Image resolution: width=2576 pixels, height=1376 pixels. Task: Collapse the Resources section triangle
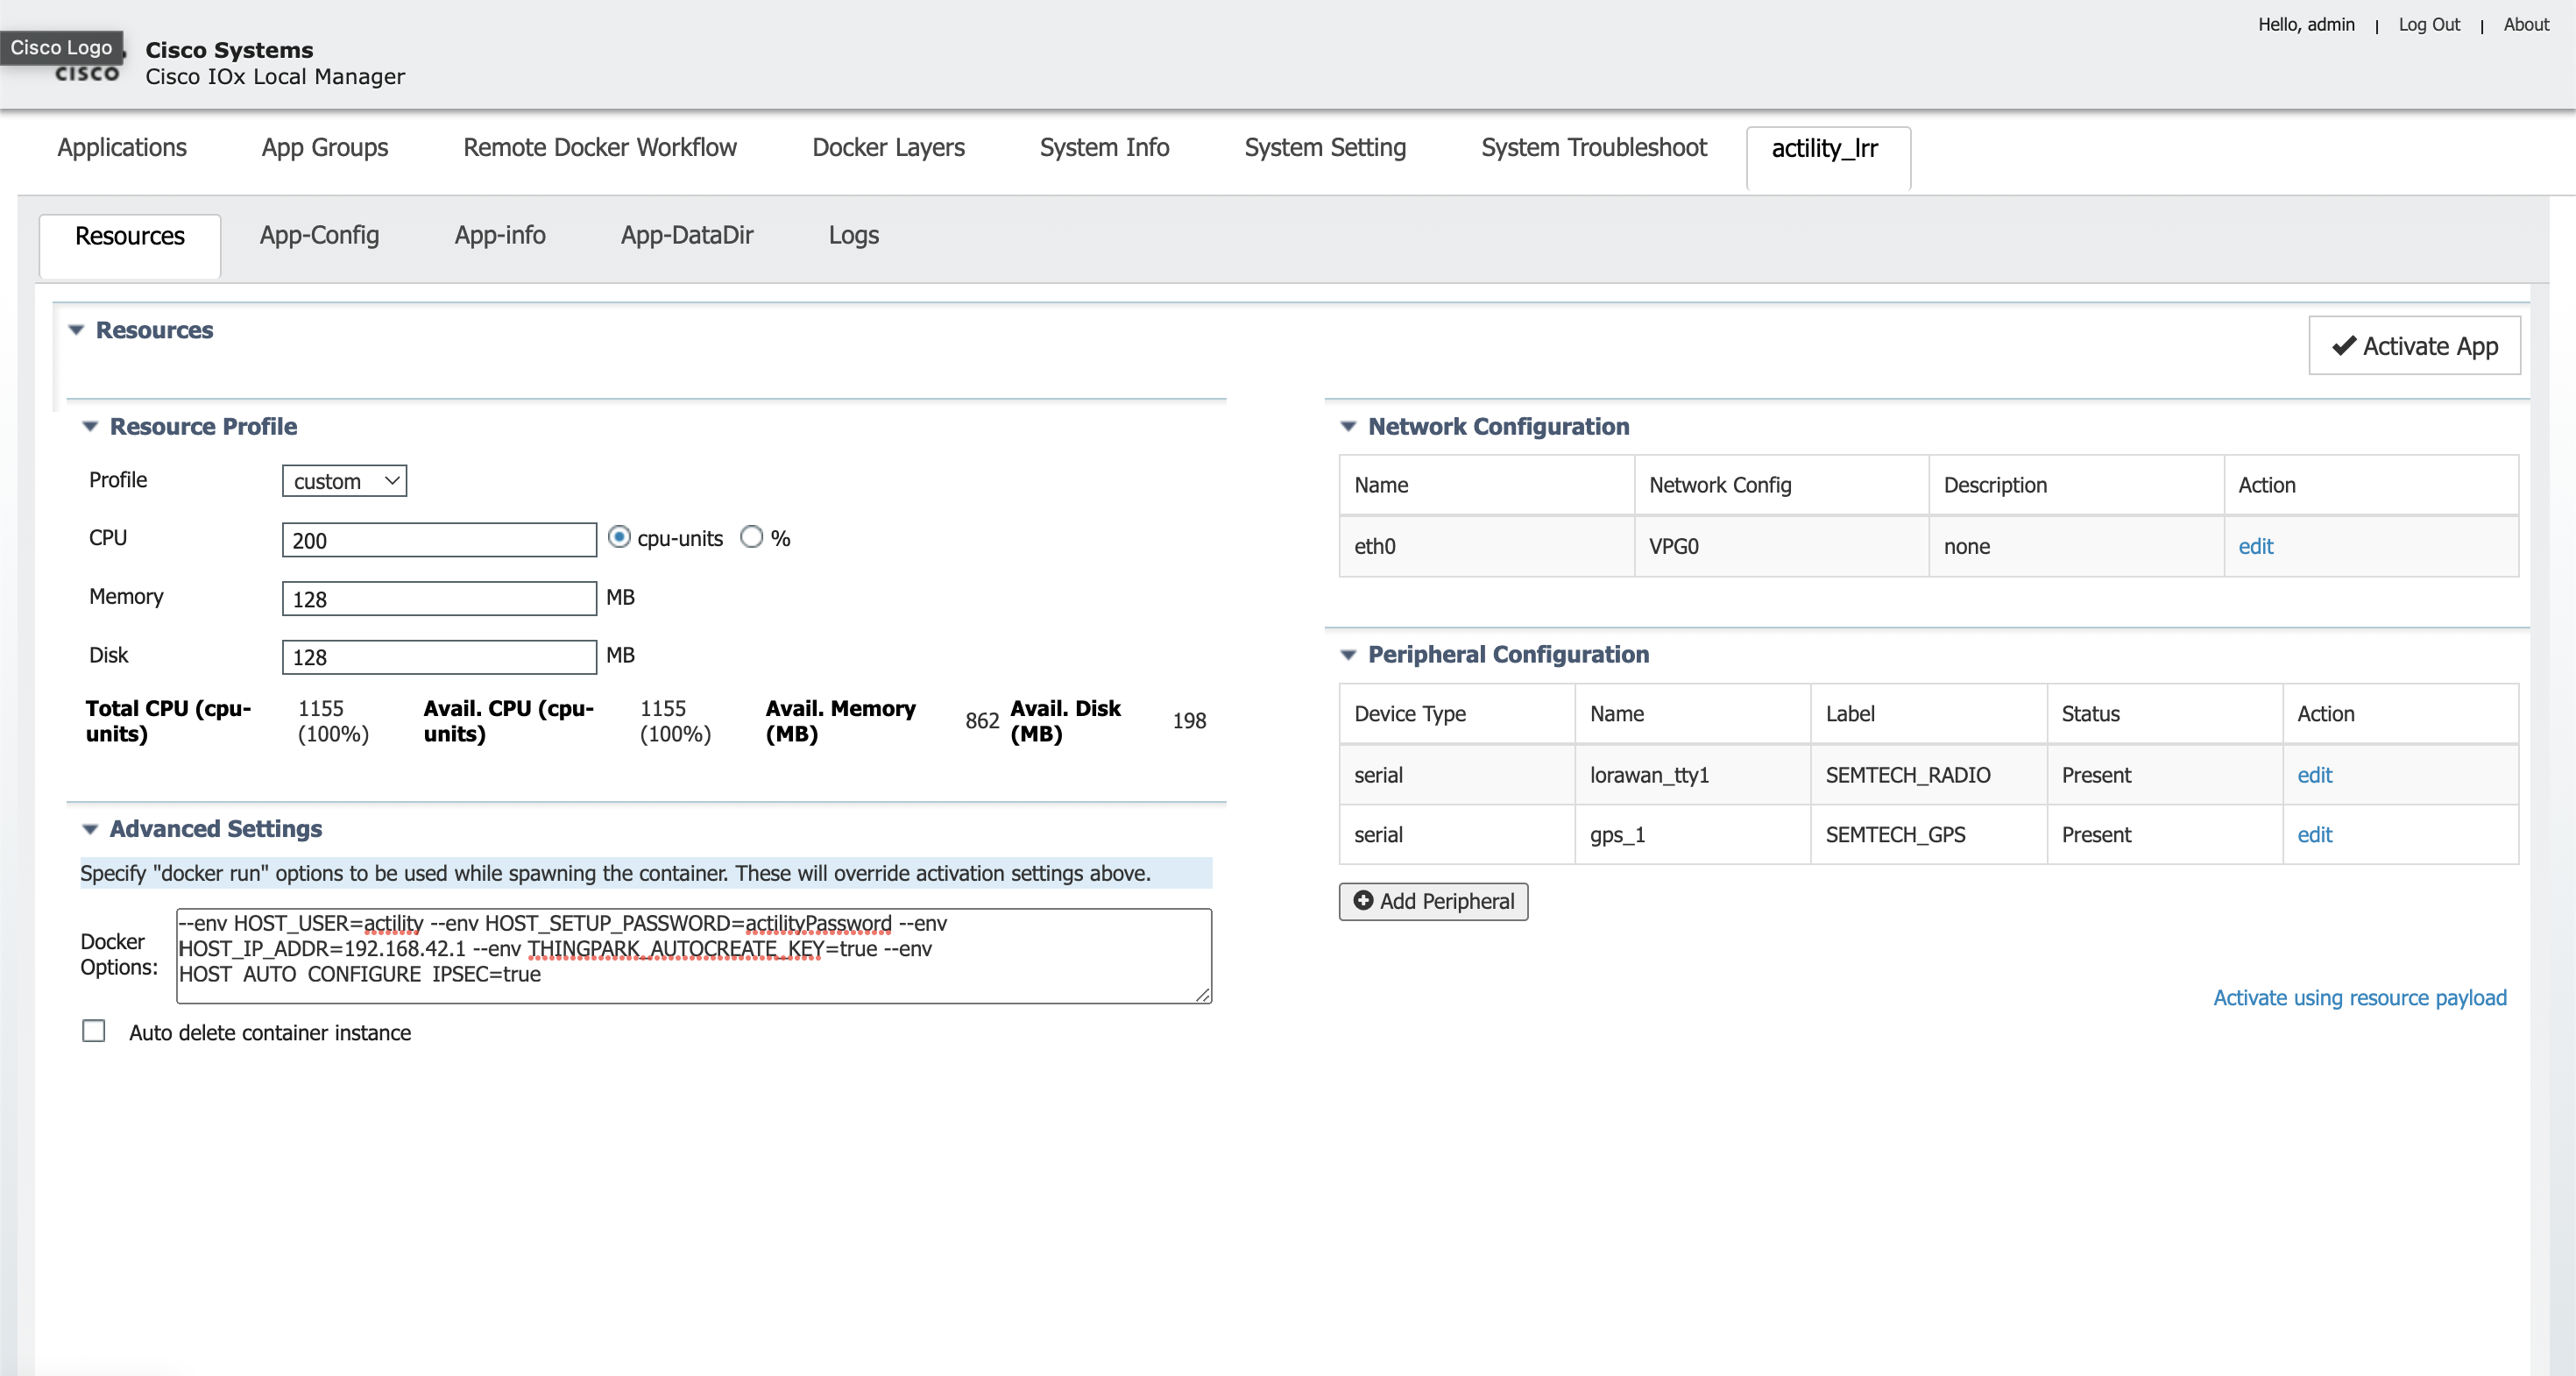[76, 330]
